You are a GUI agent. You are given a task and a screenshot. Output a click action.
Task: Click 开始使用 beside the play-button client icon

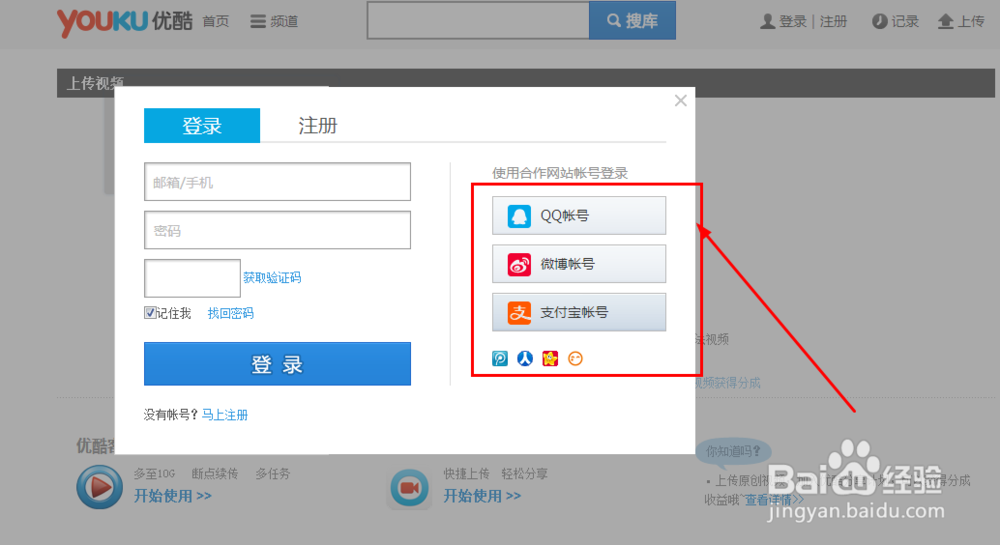[173, 496]
